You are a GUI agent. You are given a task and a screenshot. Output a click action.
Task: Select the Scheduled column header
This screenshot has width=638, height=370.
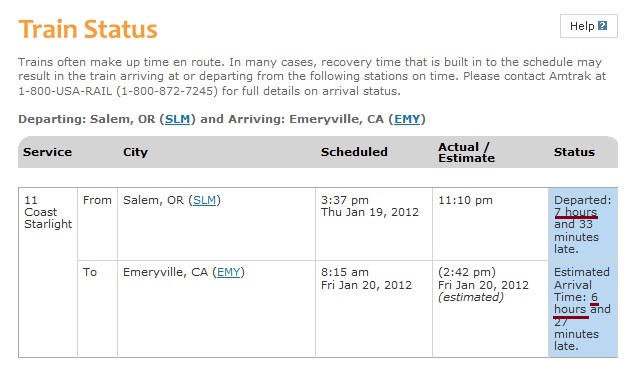coord(354,152)
